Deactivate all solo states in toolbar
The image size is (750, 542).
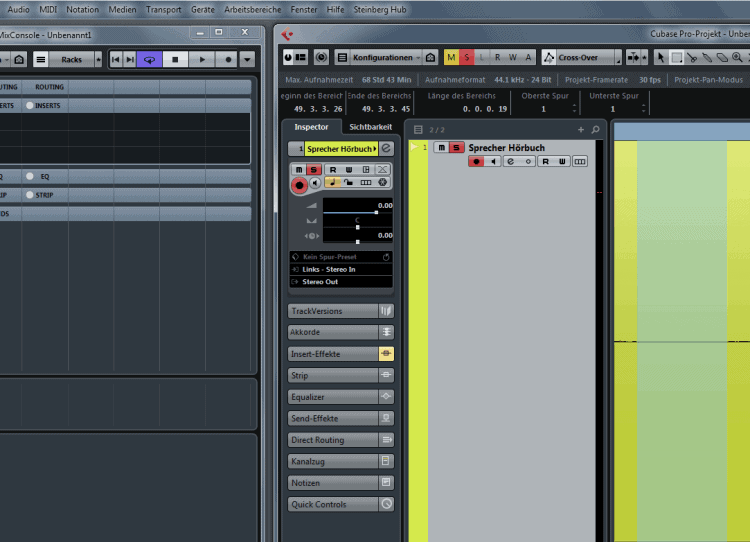pyautogui.click(x=466, y=58)
